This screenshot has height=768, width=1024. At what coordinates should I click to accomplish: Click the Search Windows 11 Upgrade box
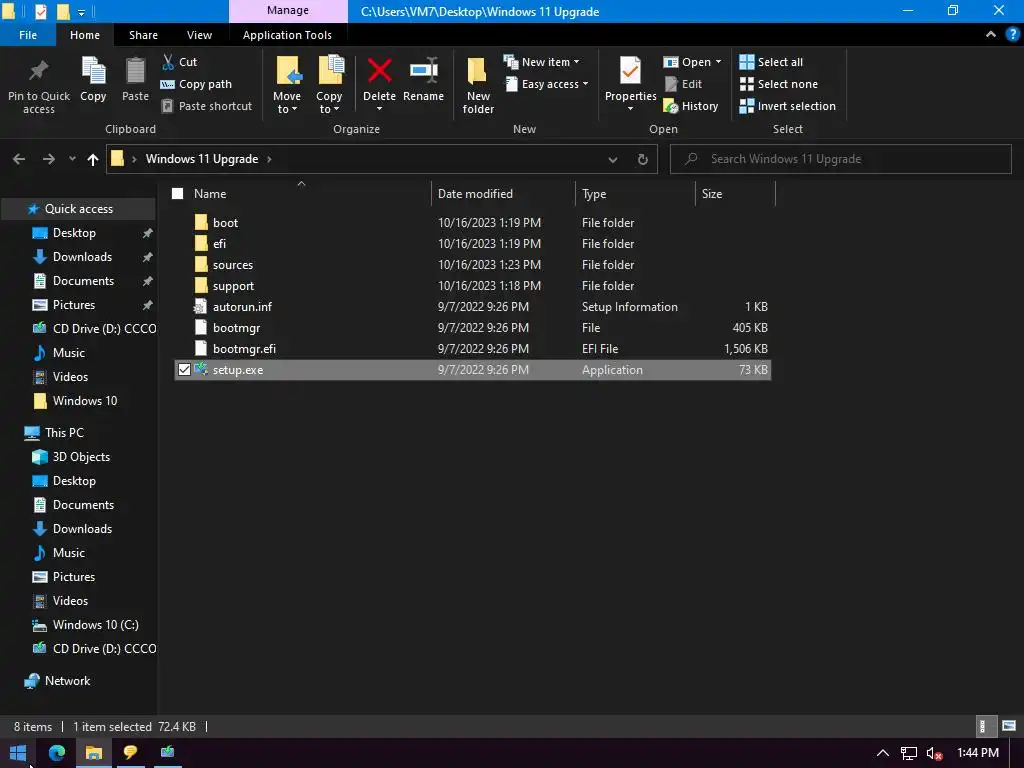pyautogui.click(x=840, y=159)
